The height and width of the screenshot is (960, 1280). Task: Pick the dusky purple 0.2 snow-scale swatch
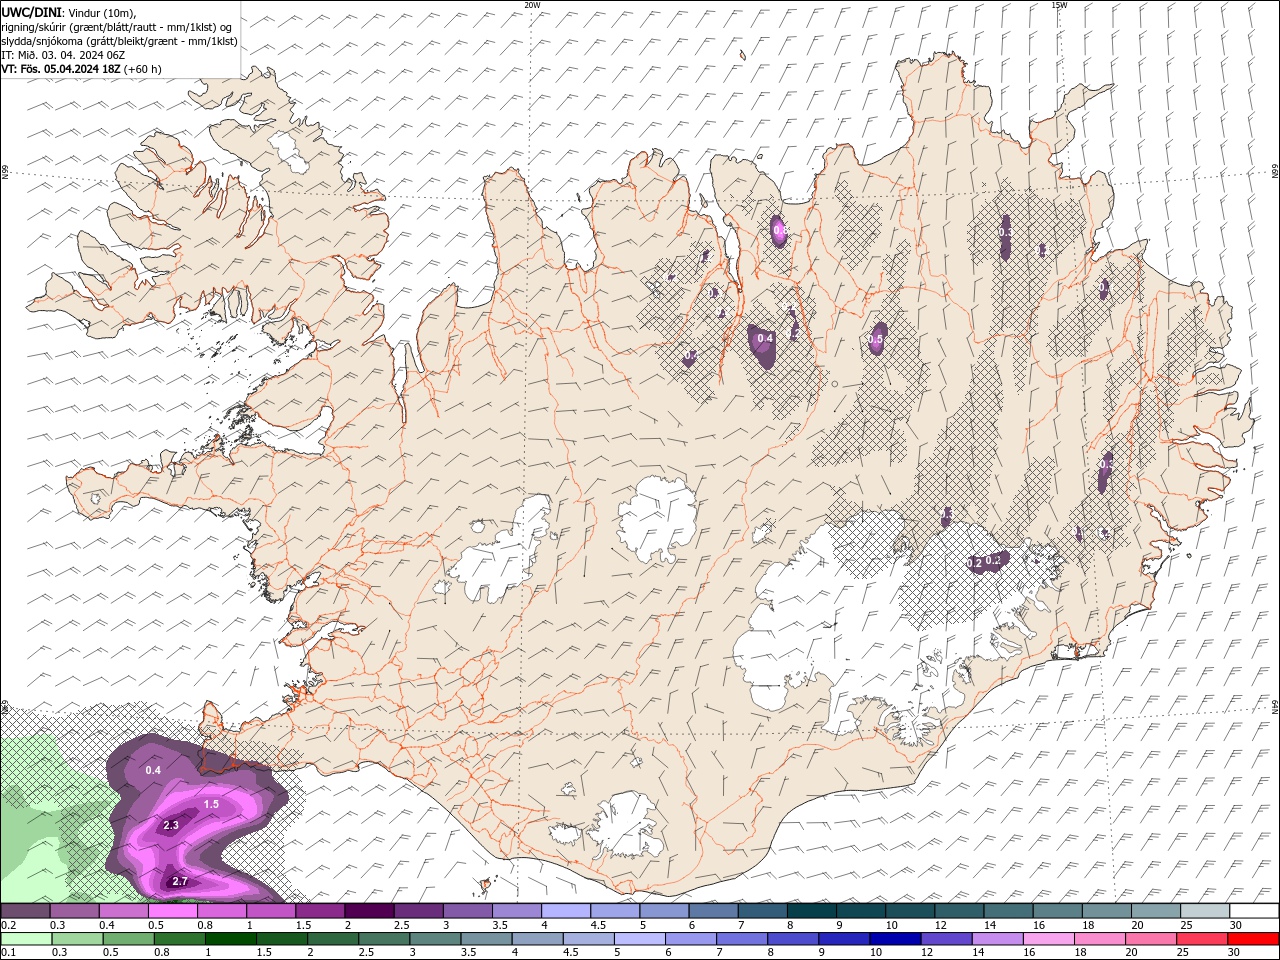click(x=25, y=912)
